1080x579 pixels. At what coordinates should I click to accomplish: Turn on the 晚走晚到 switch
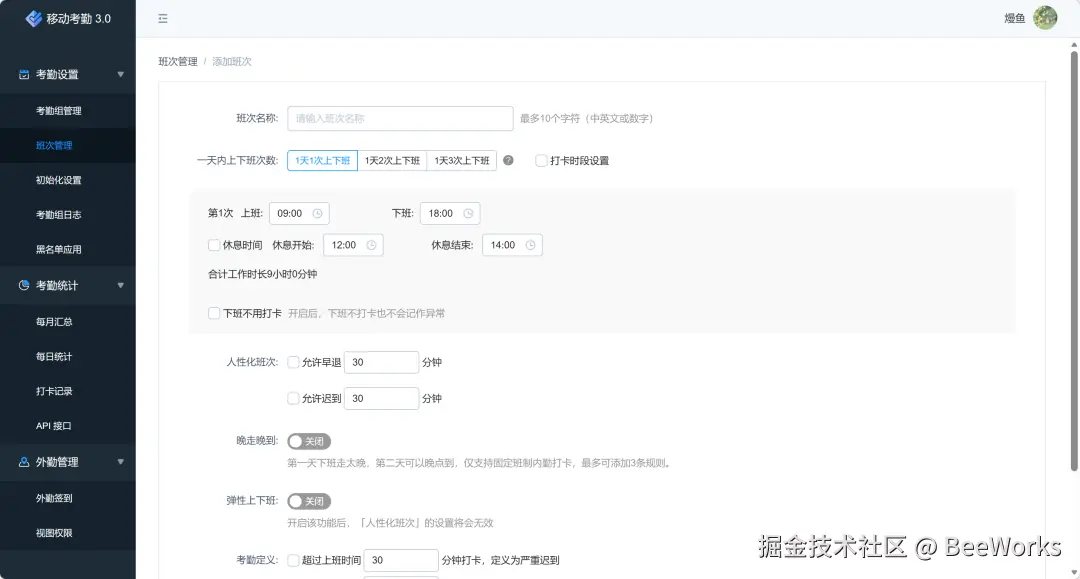pyautogui.click(x=309, y=441)
